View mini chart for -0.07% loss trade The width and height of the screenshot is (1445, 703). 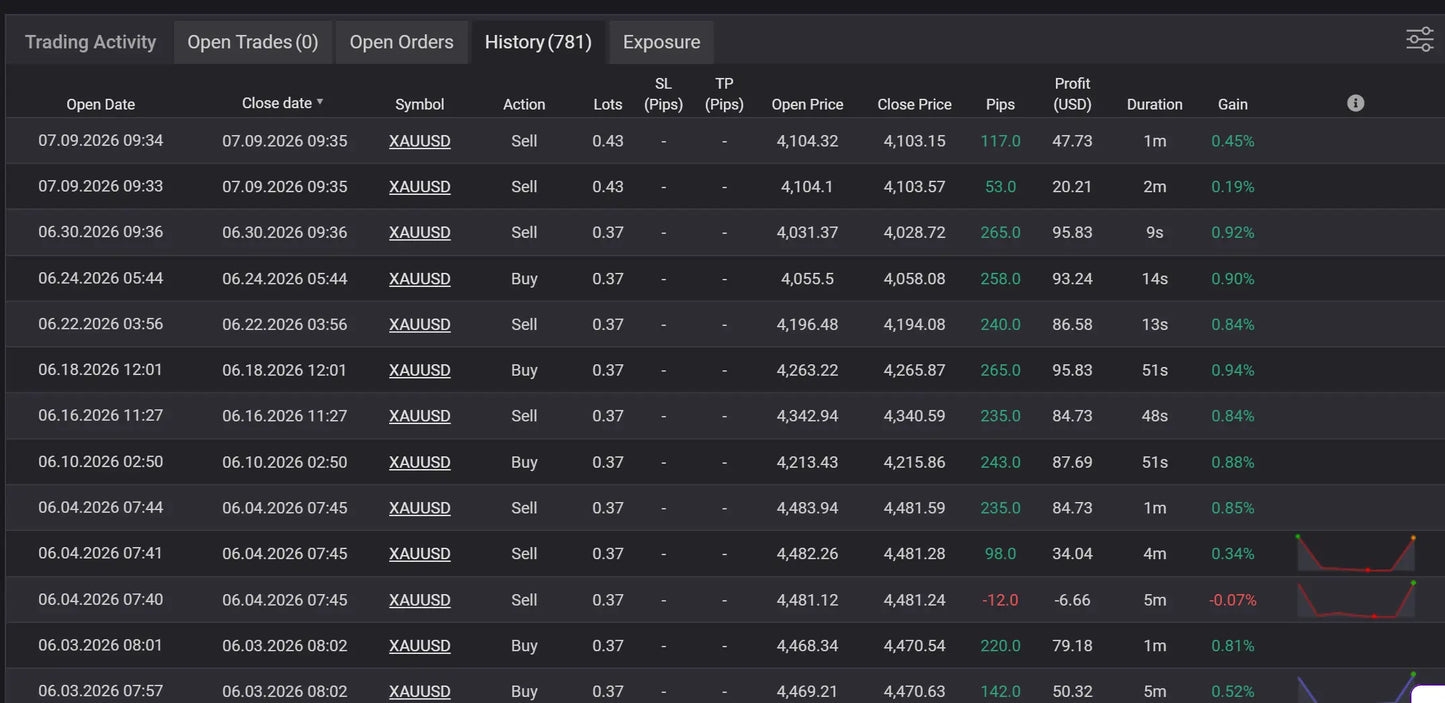coord(1356,599)
